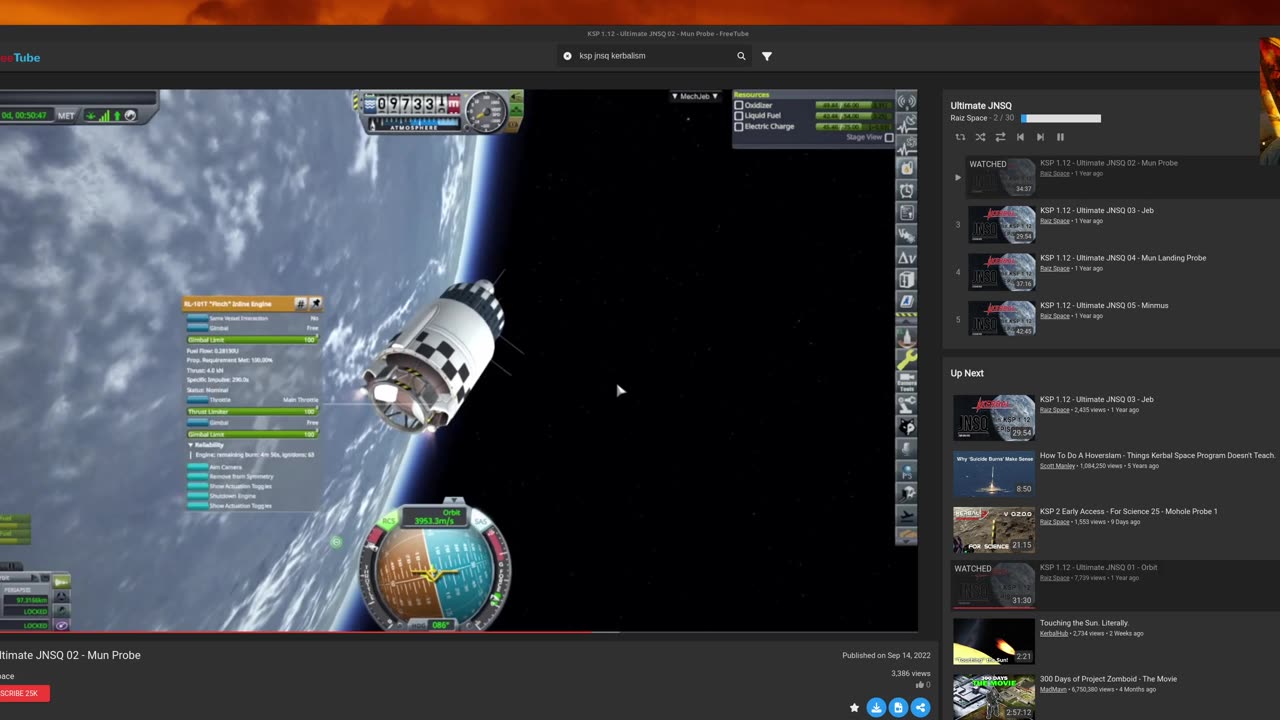Tick the Electric Charge resource checkbox
1280x720 pixels.
click(739, 127)
